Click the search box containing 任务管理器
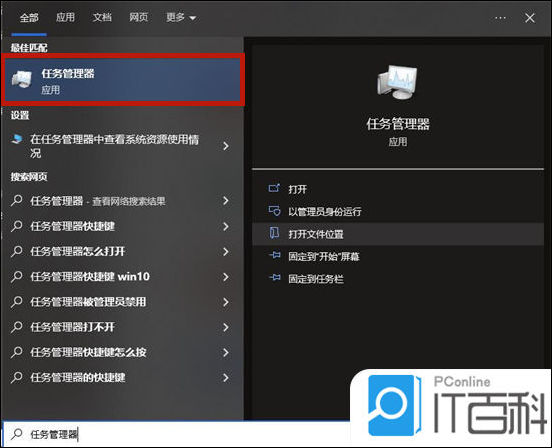 pos(176,434)
